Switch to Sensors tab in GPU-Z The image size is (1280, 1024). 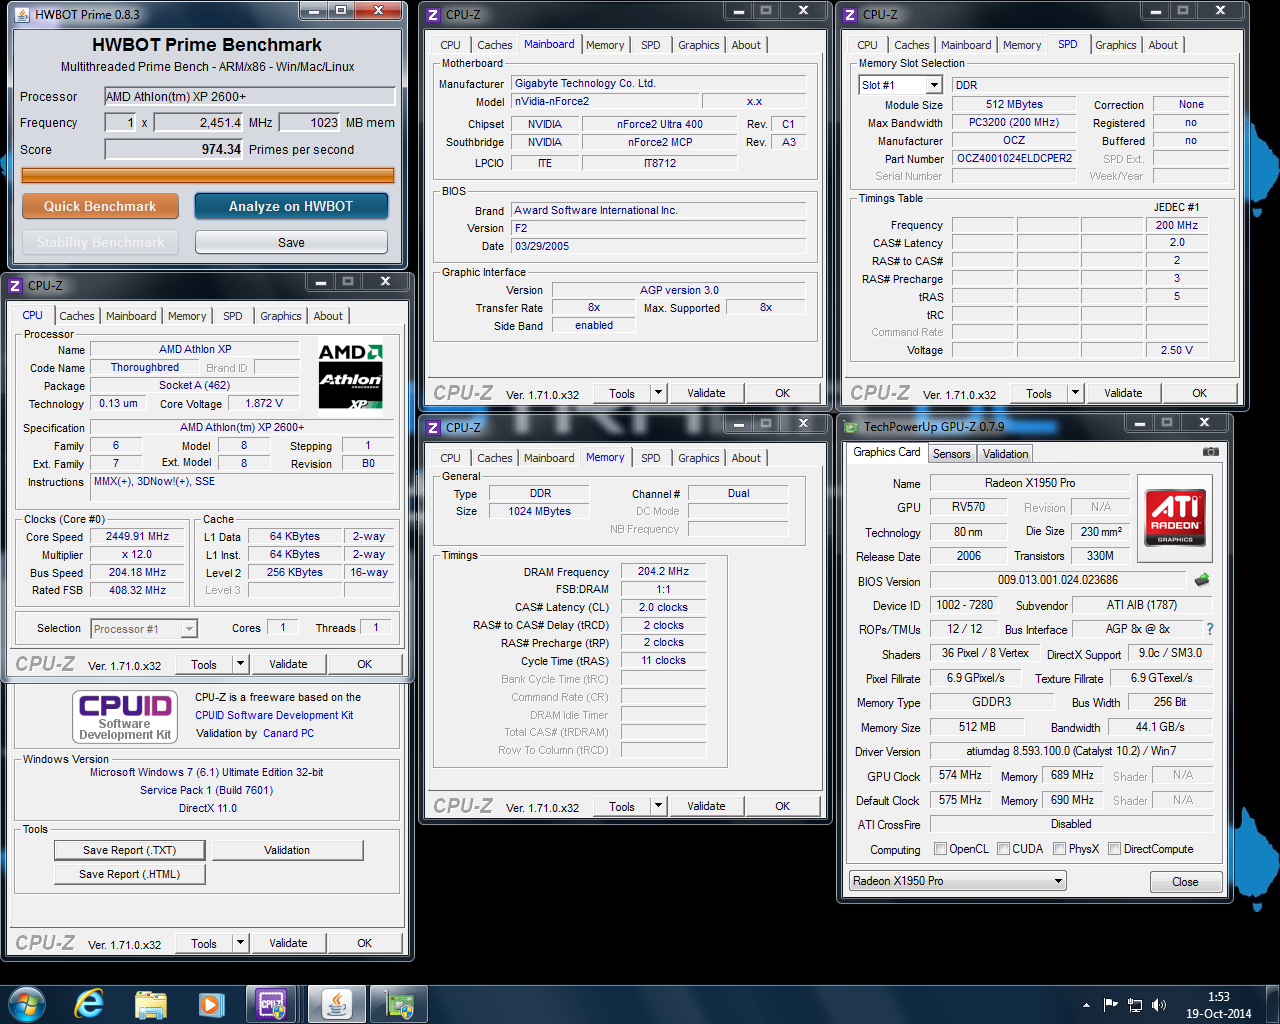pyautogui.click(x=951, y=454)
